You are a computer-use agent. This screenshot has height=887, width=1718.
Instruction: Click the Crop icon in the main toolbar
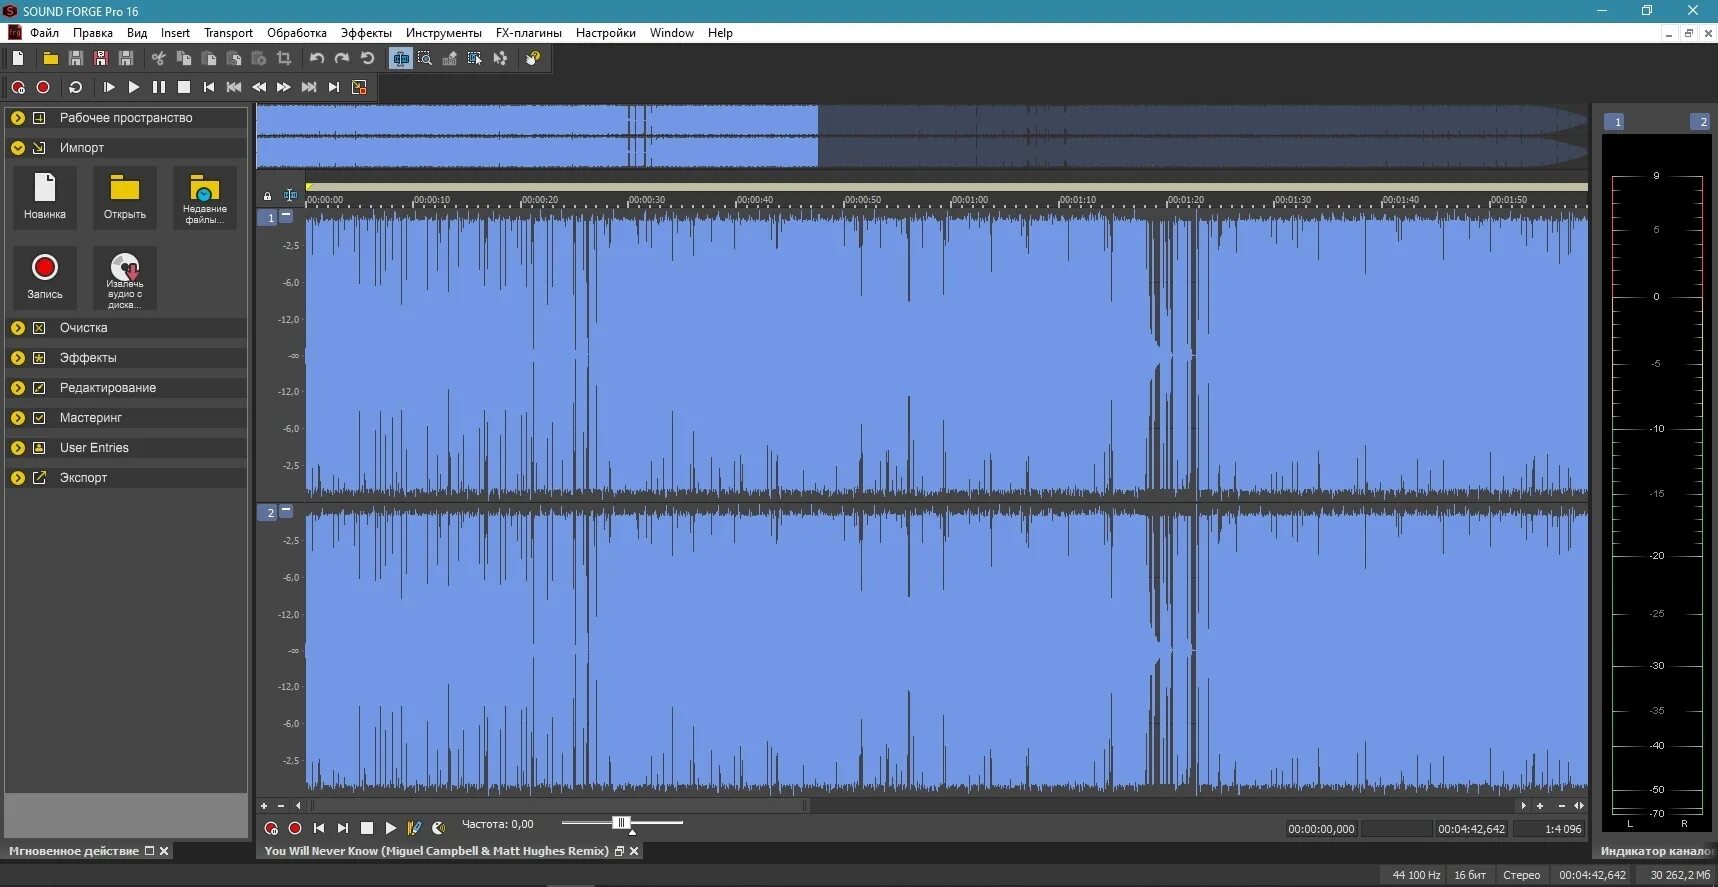coord(284,58)
